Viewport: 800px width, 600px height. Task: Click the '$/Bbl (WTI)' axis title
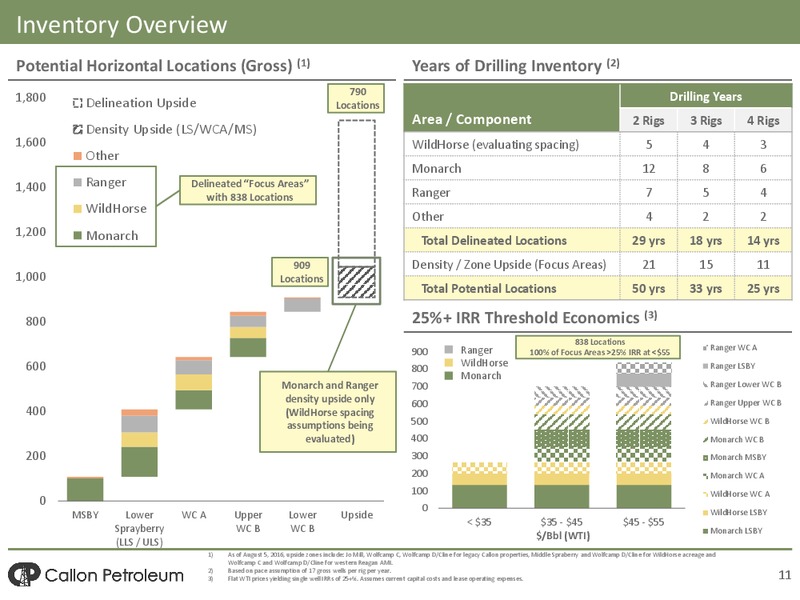click(x=563, y=535)
